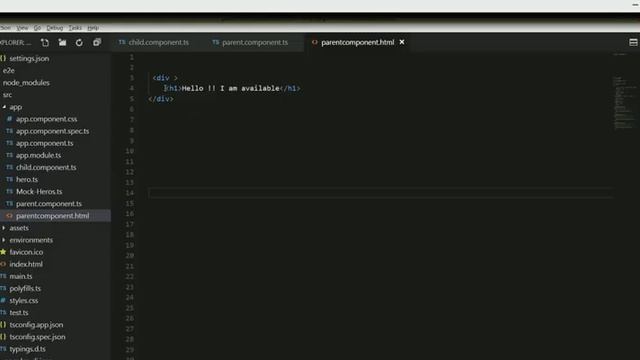
Task: Open app.module.ts file
Action: [38, 155]
